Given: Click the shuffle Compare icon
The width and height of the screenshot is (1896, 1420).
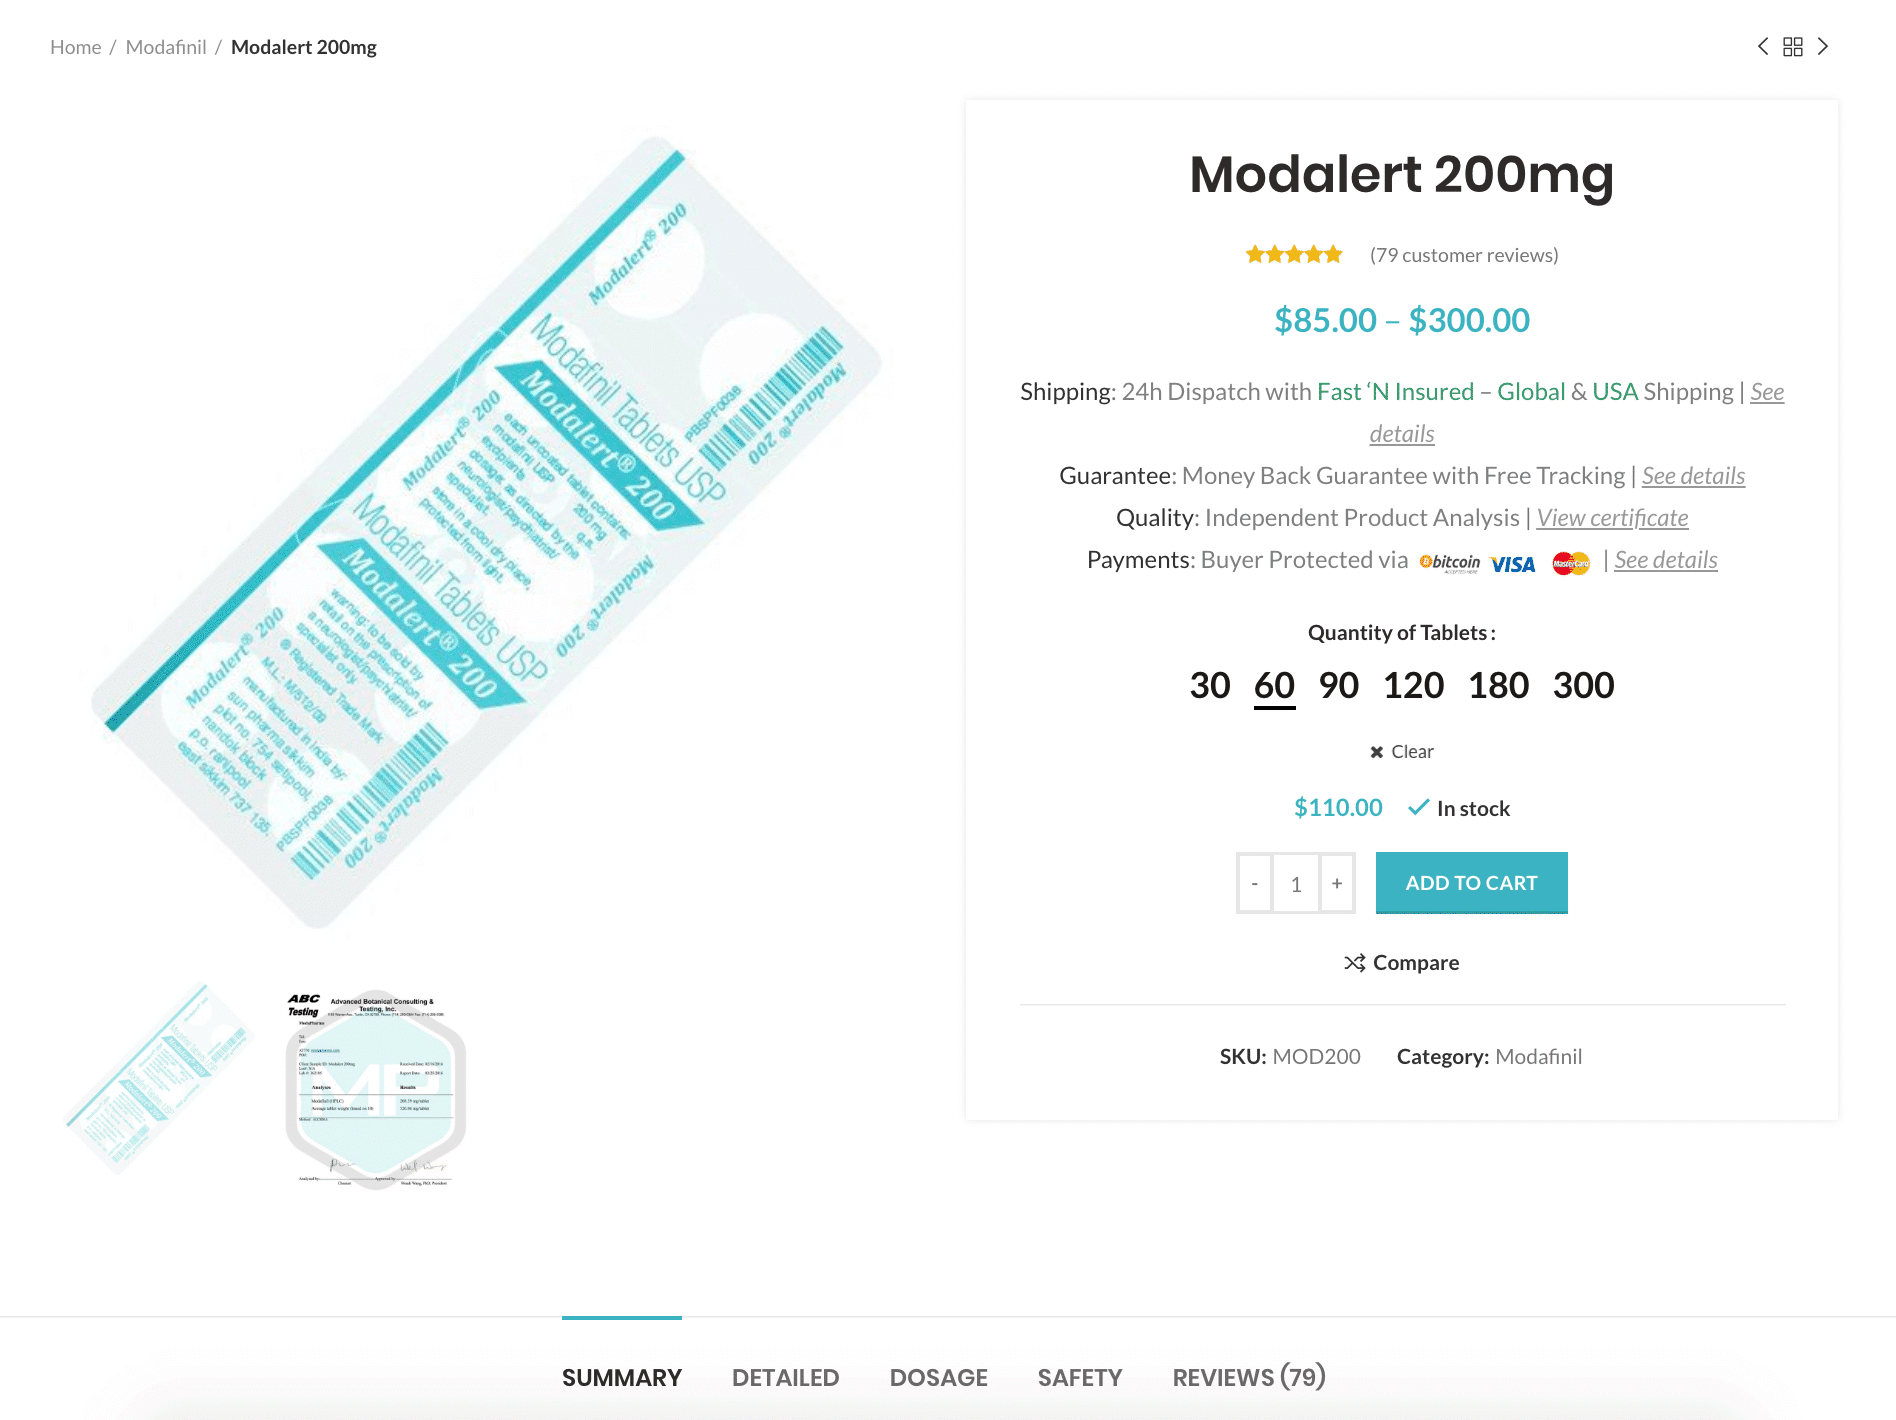Looking at the screenshot, I should [1355, 962].
